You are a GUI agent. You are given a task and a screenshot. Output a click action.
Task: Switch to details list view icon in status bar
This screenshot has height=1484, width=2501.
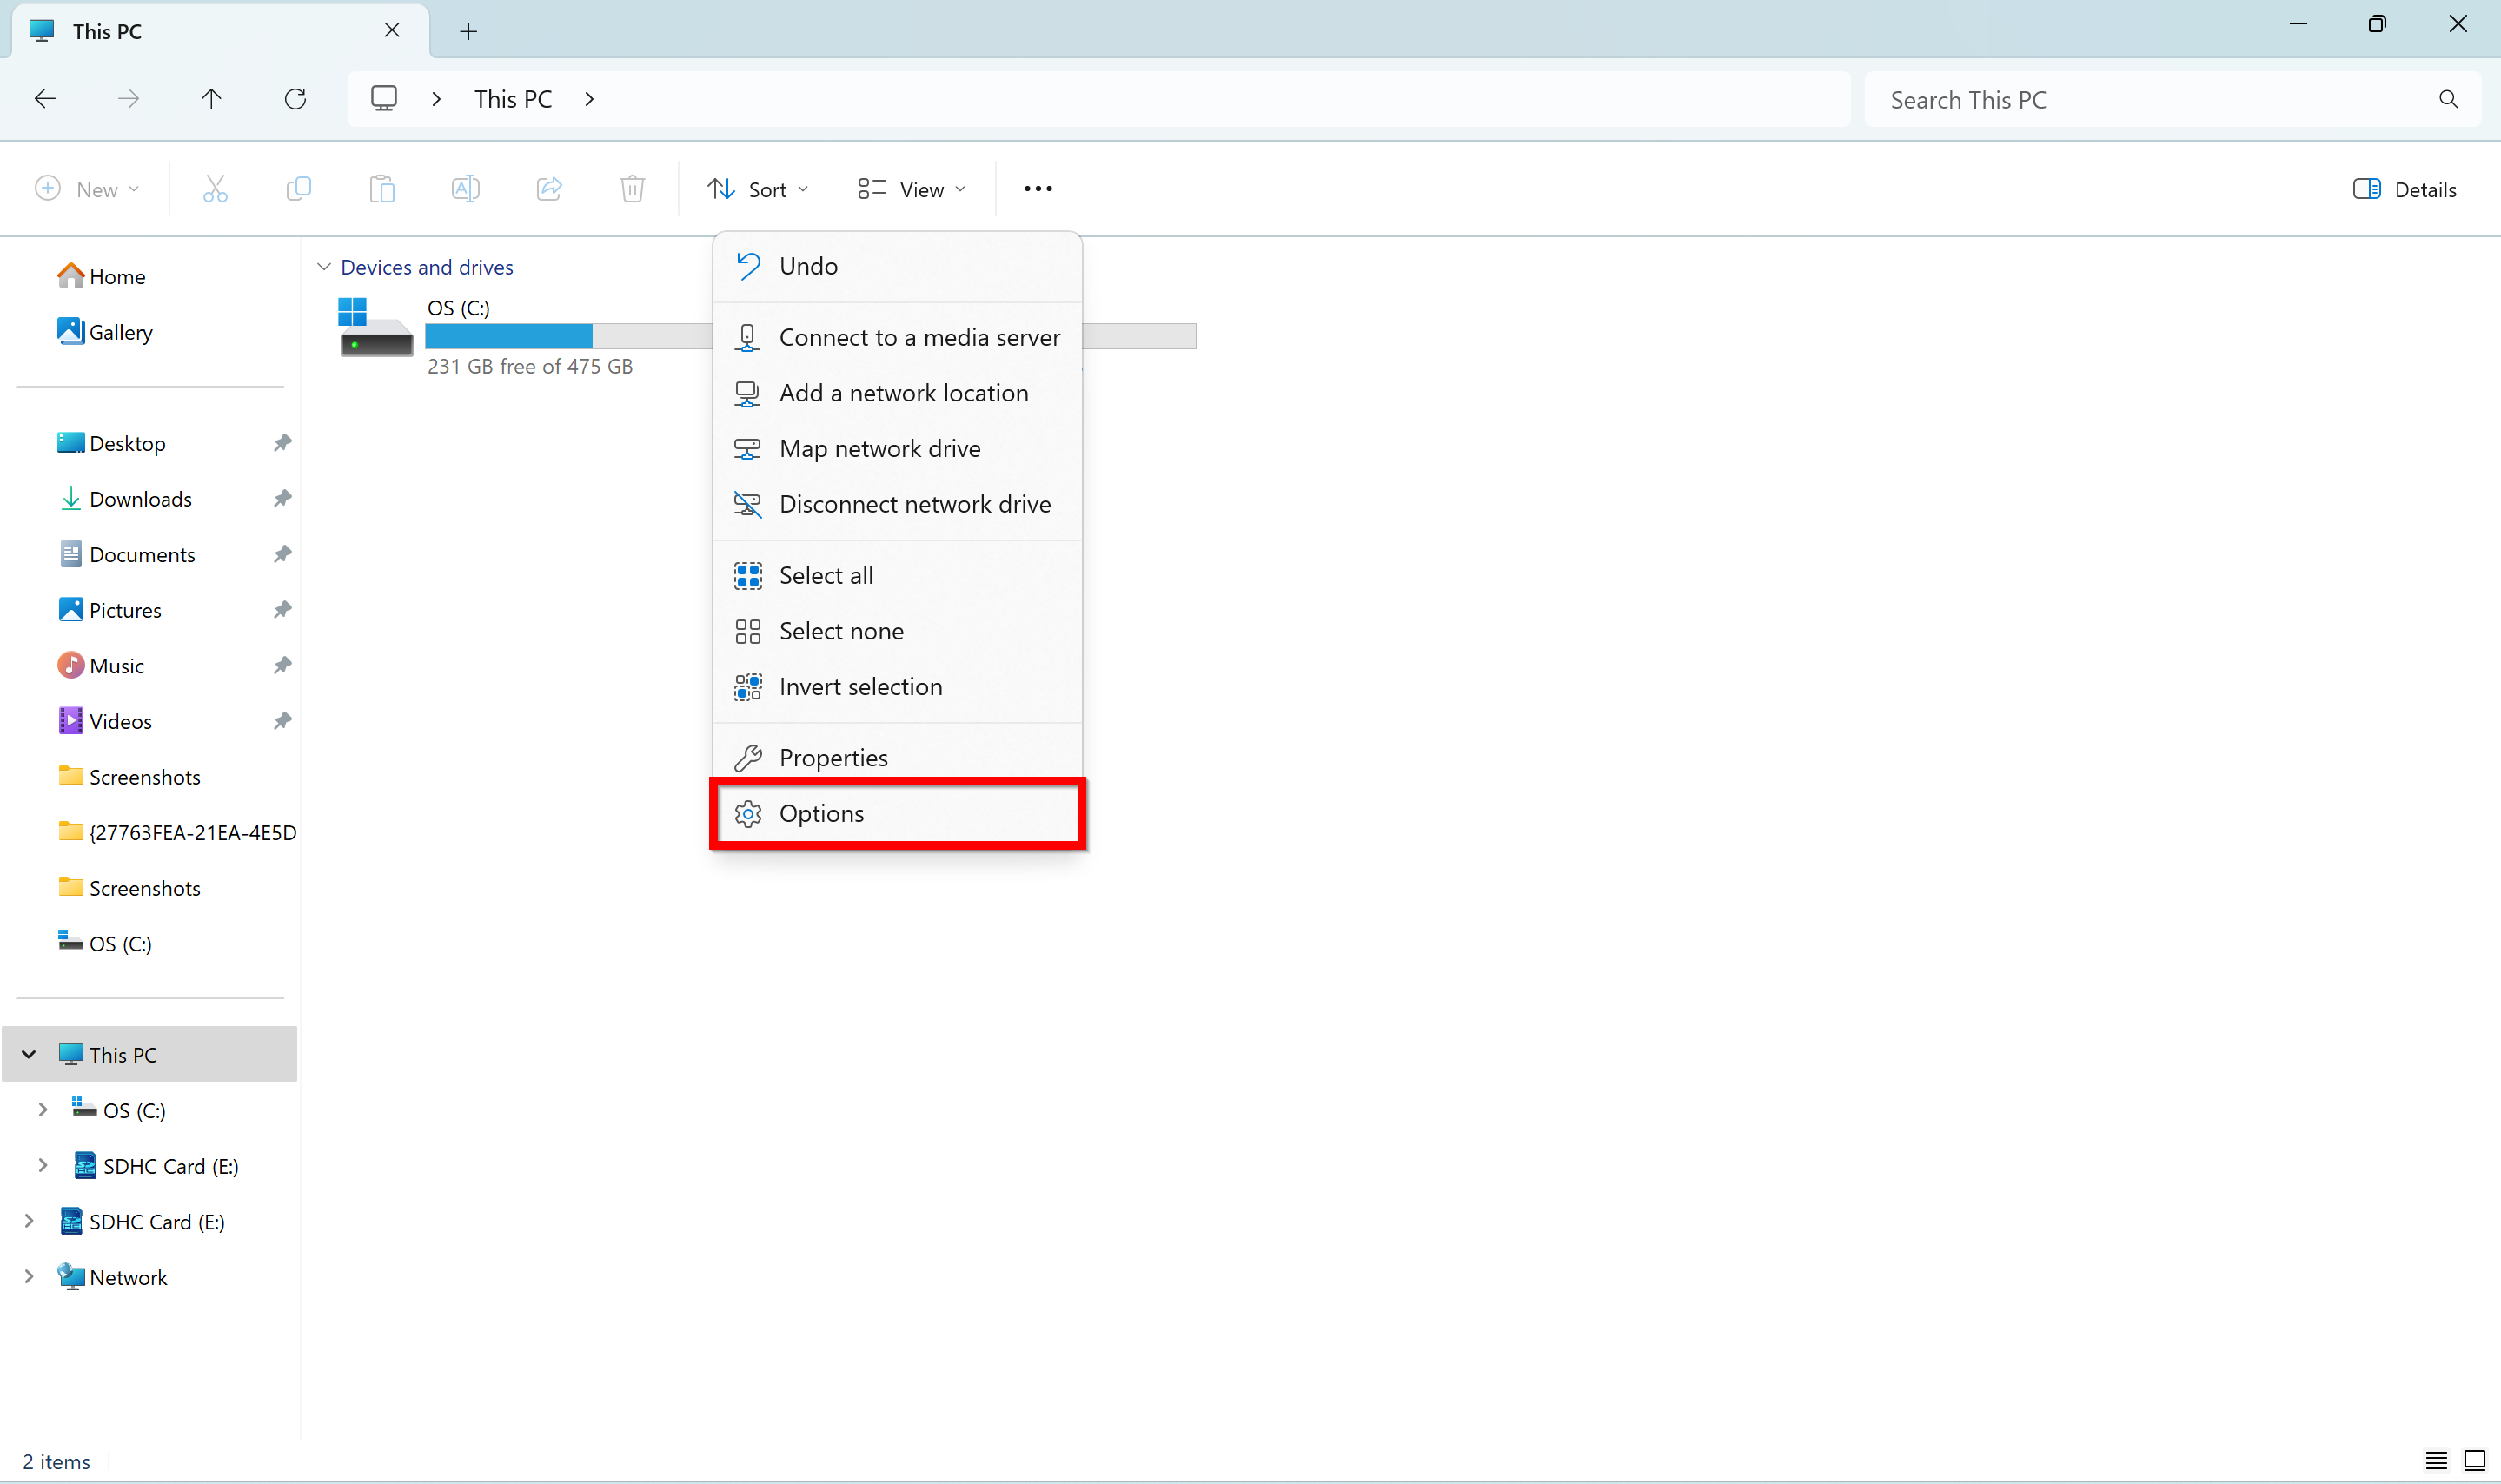coord(2436,1460)
